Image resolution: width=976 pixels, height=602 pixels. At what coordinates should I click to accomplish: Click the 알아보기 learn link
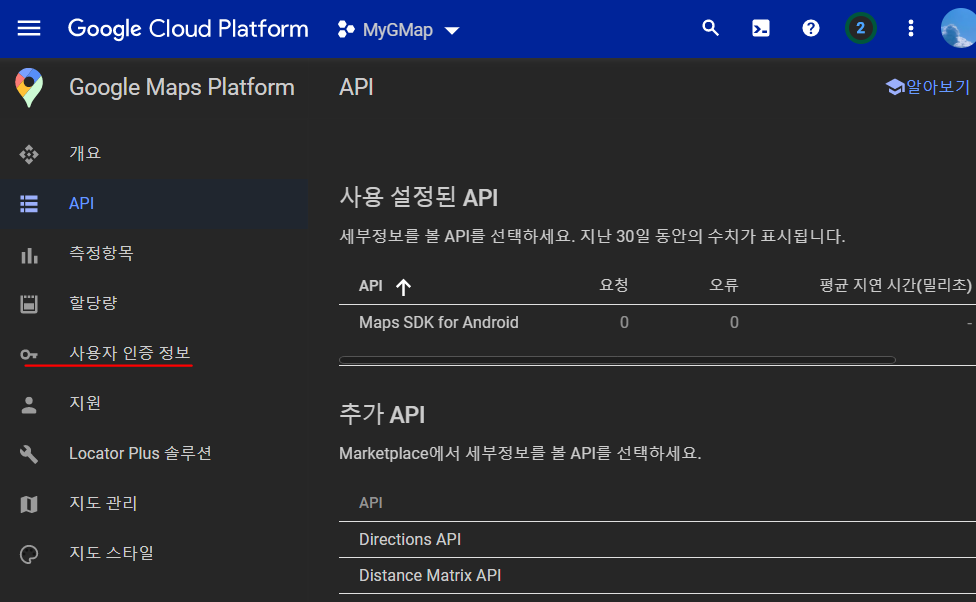(927, 87)
